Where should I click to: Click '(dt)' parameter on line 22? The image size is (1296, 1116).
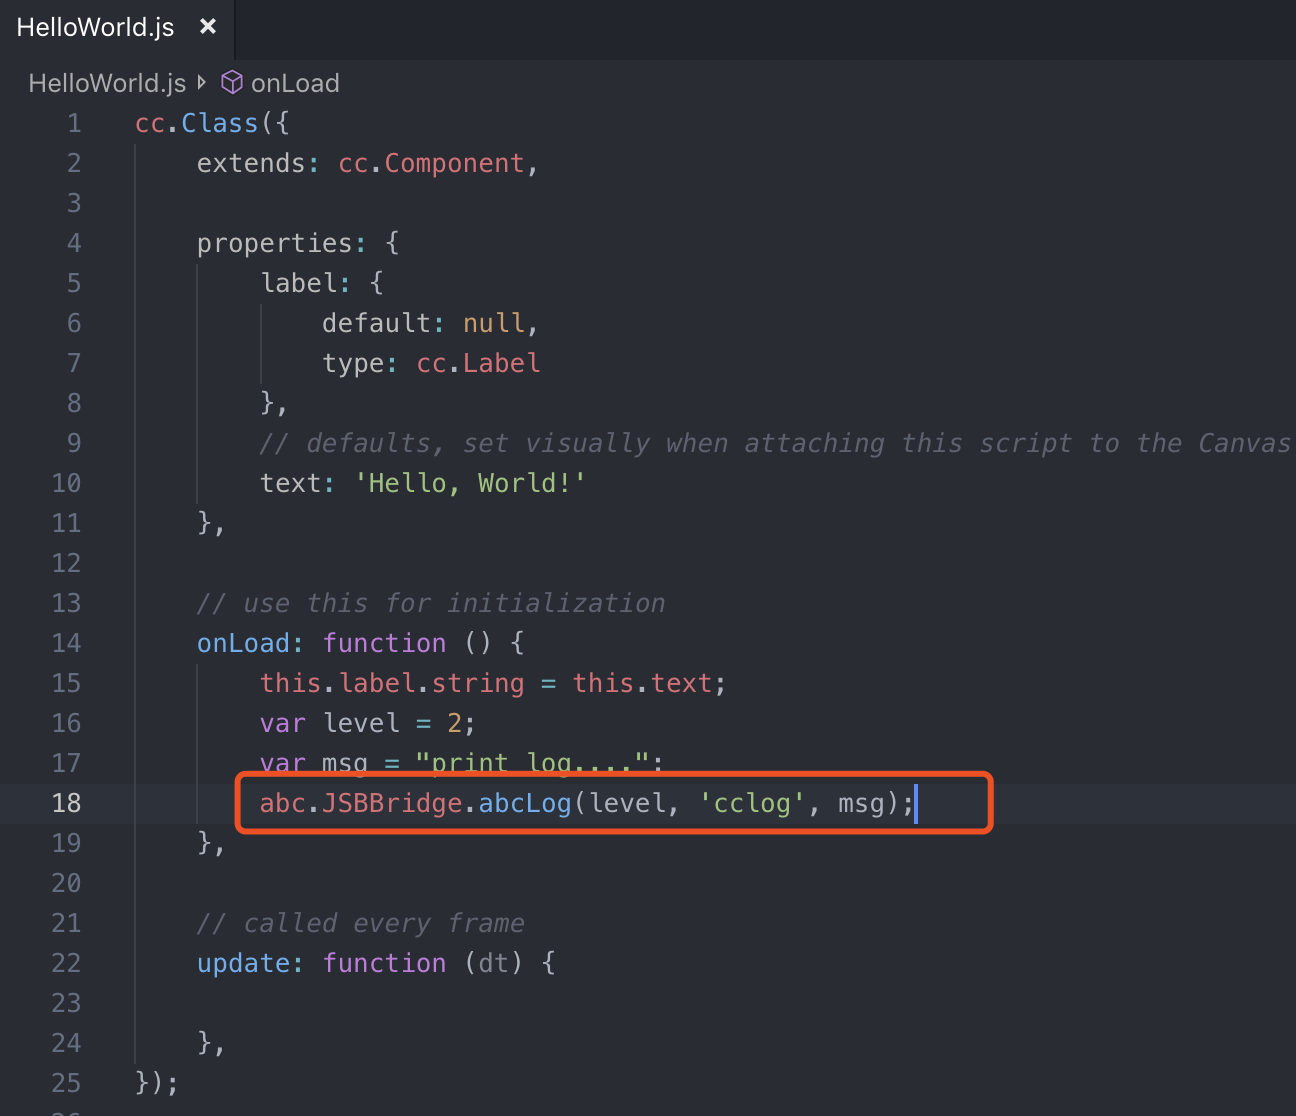(494, 963)
